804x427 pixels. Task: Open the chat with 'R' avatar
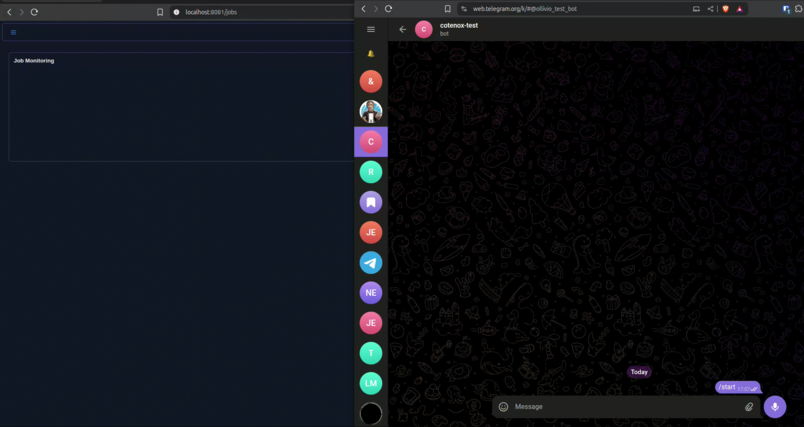pos(371,172)
